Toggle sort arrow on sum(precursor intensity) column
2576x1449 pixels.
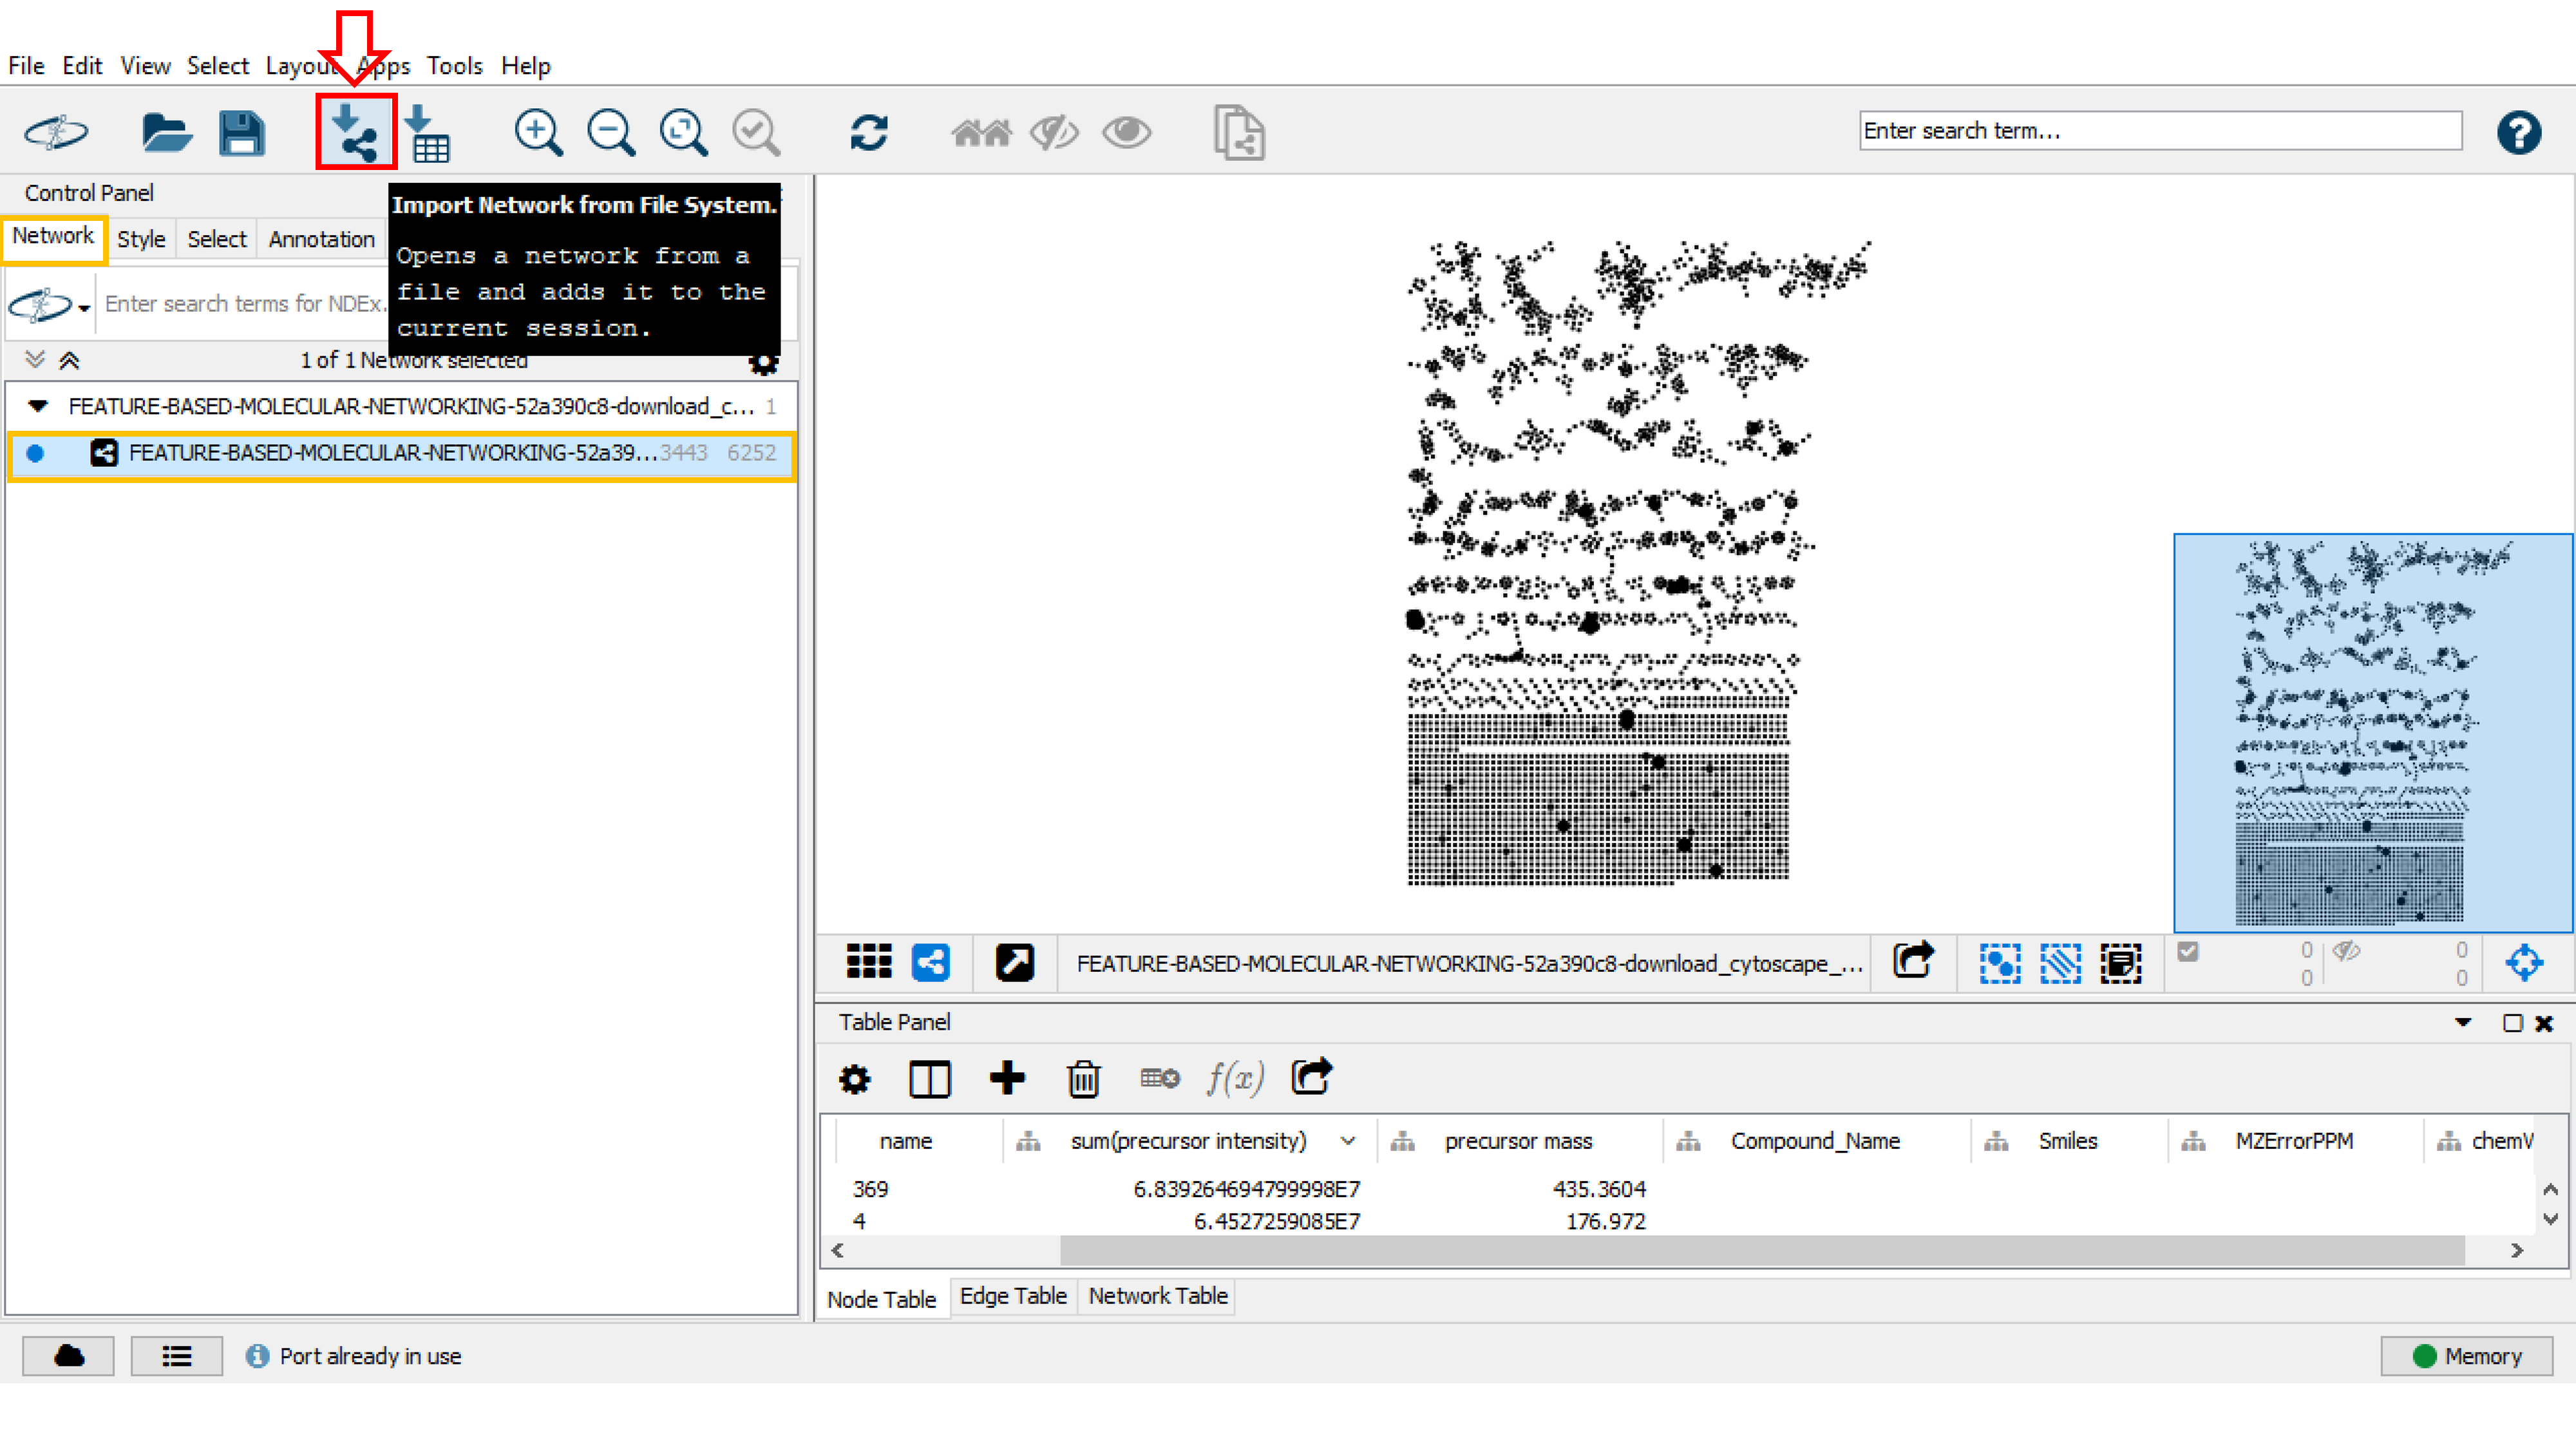1348,1140
